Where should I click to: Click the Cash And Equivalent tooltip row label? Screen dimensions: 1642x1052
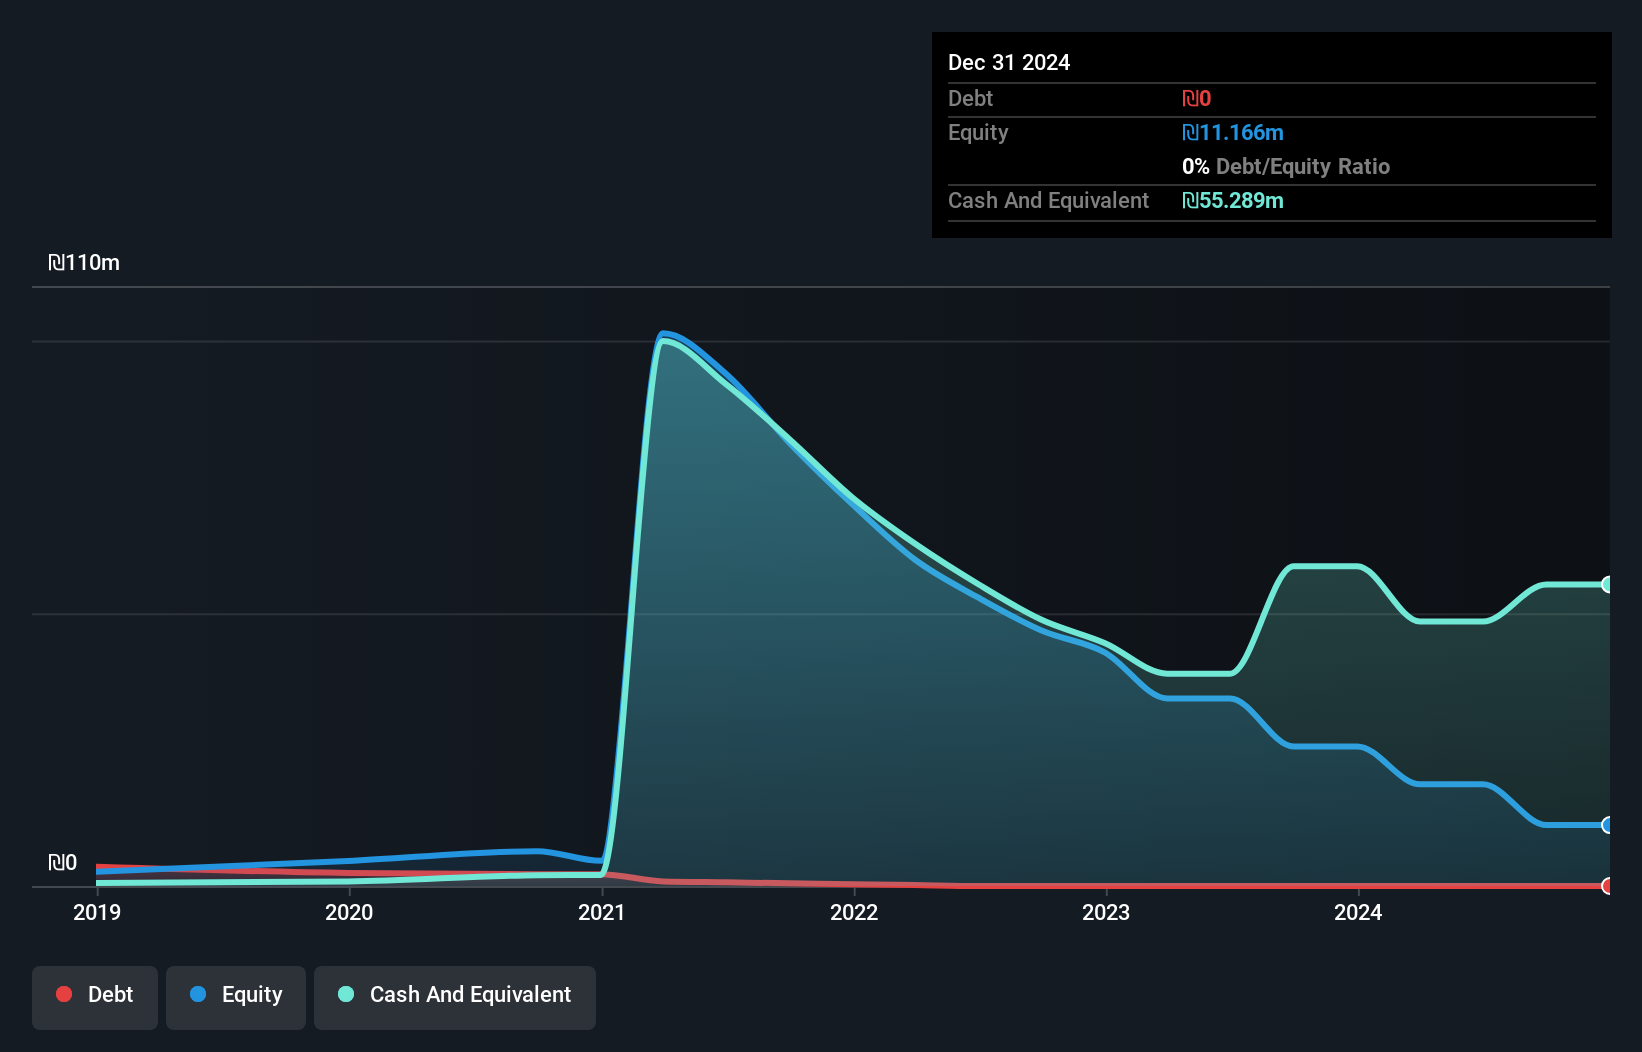[x=1048, y=200]
